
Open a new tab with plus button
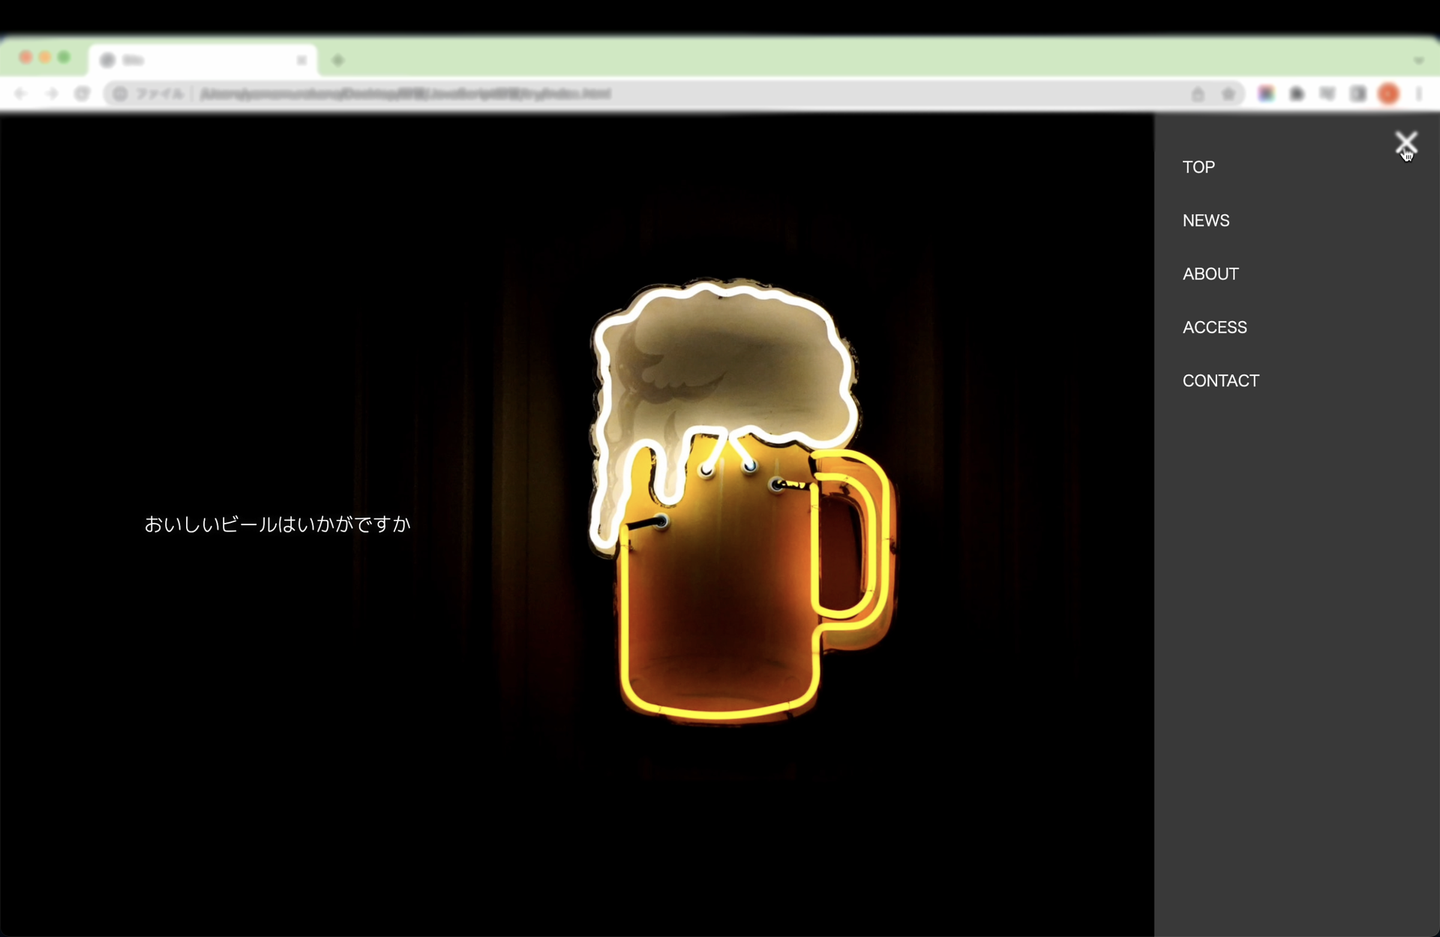[x=338, y=61]
